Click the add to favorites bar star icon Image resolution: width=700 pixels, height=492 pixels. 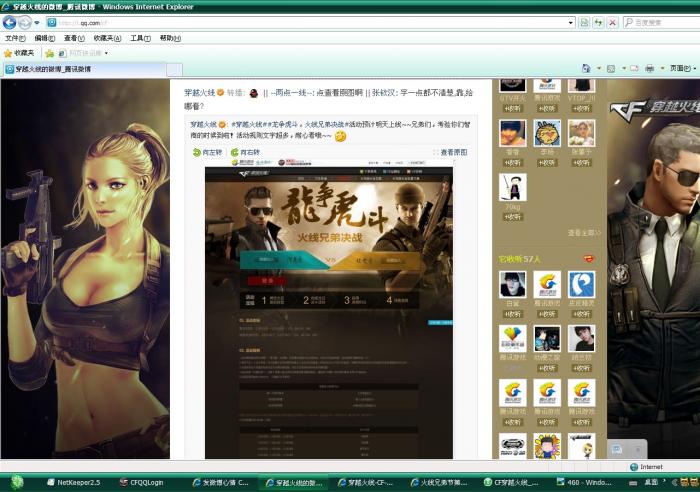click(50, 54)
